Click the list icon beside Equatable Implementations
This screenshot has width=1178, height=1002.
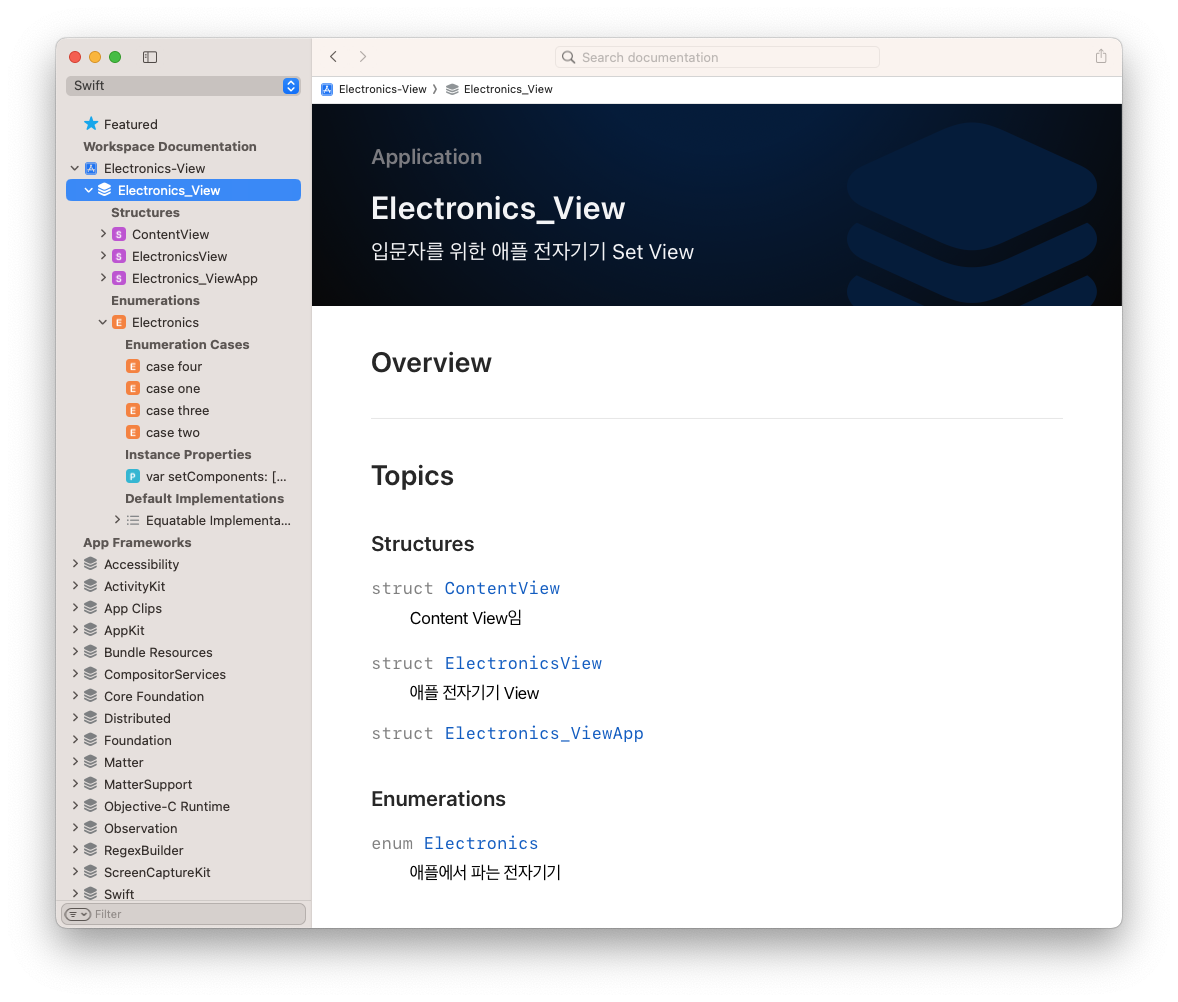[133, 521]
